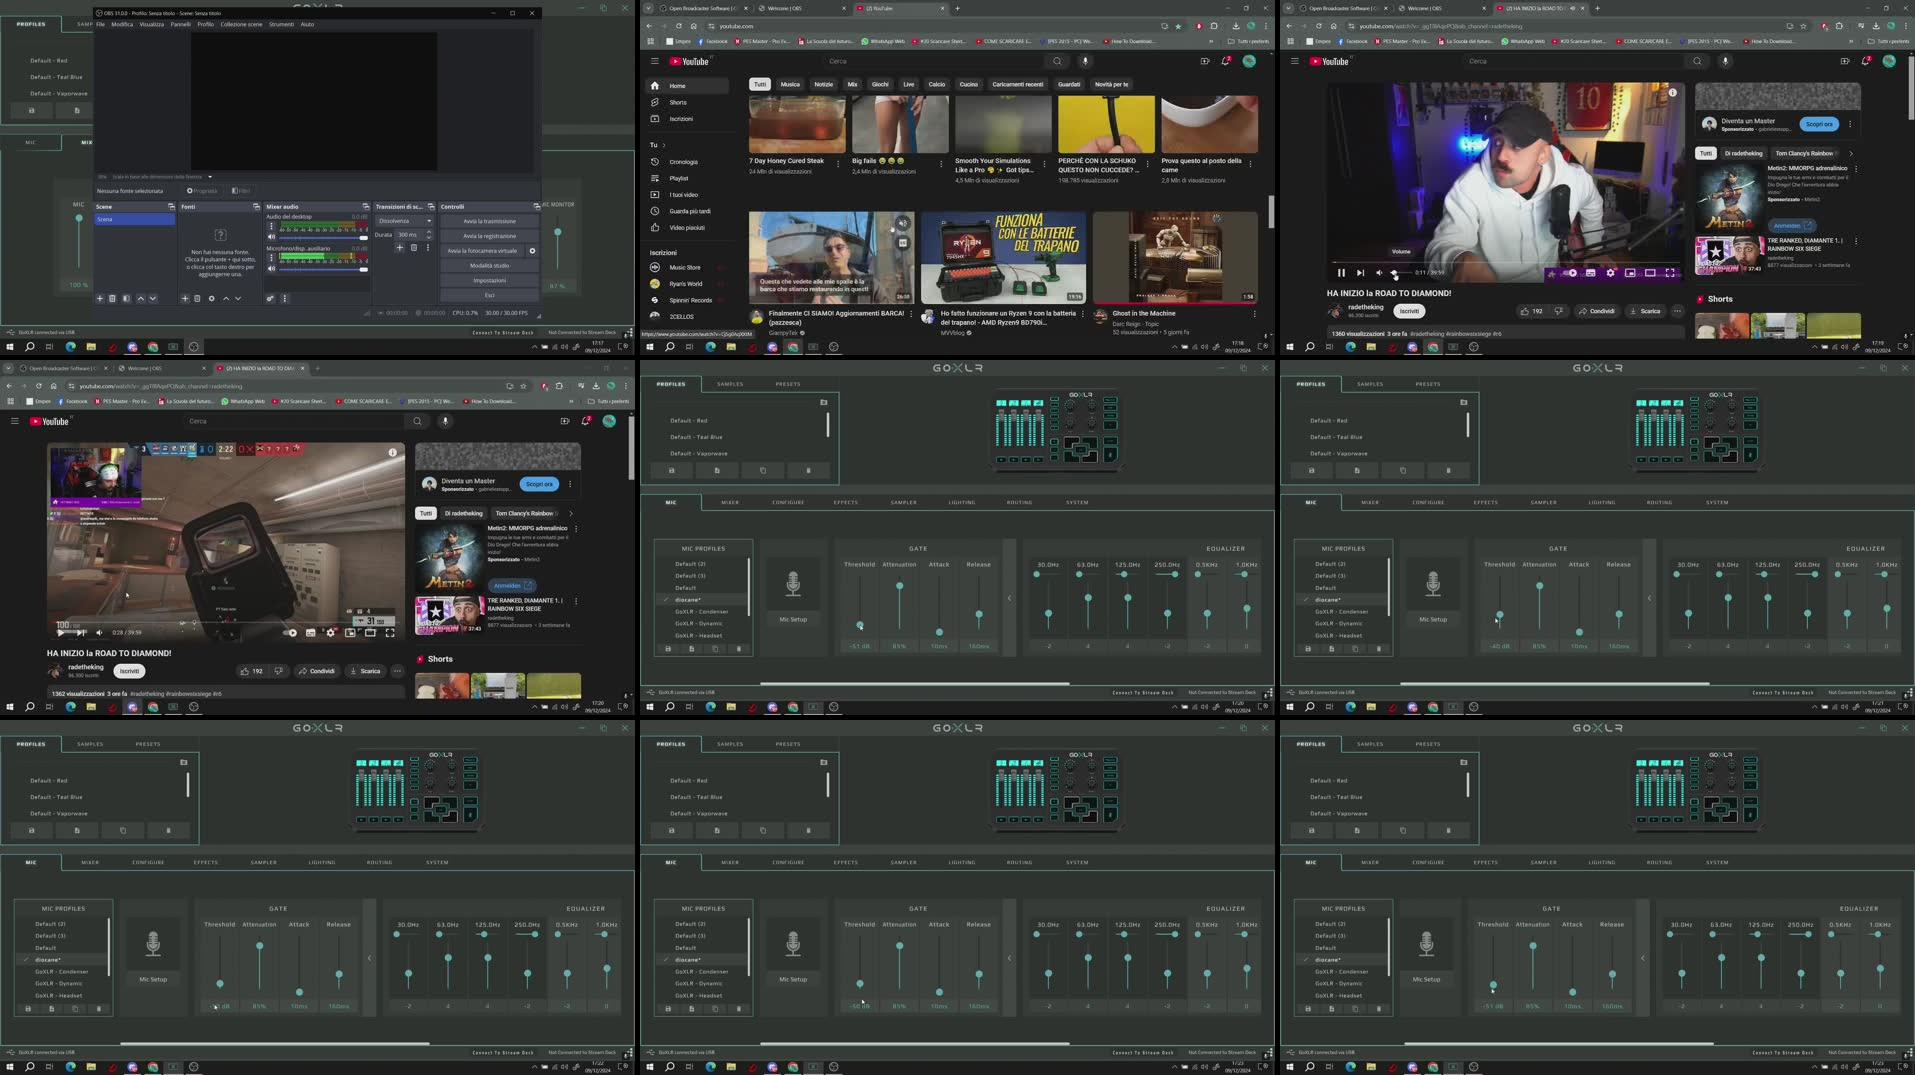The width and height of the screenshot is (1915, 1075).
Task: Click virtual camera settings gear in OBS Controlli
Action: [x=532, y=251]
